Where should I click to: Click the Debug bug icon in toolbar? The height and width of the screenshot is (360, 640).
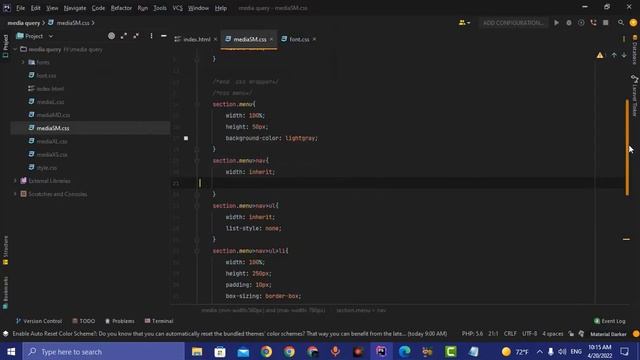(x=569, y=23)
